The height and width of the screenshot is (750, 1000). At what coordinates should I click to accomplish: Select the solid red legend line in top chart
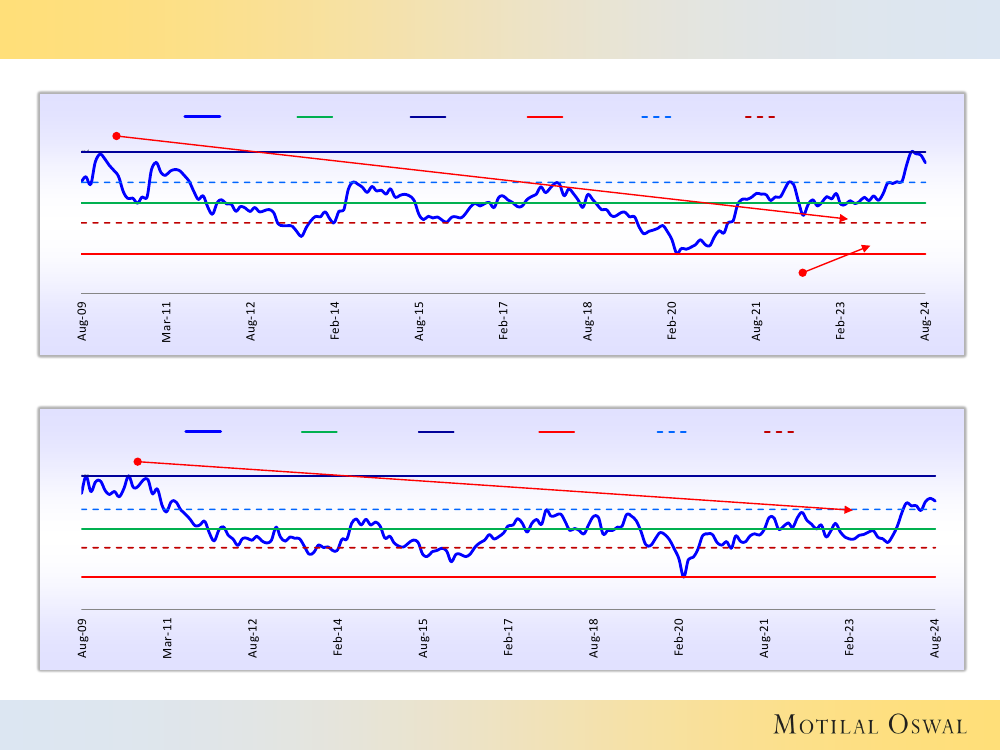[545, 117]
